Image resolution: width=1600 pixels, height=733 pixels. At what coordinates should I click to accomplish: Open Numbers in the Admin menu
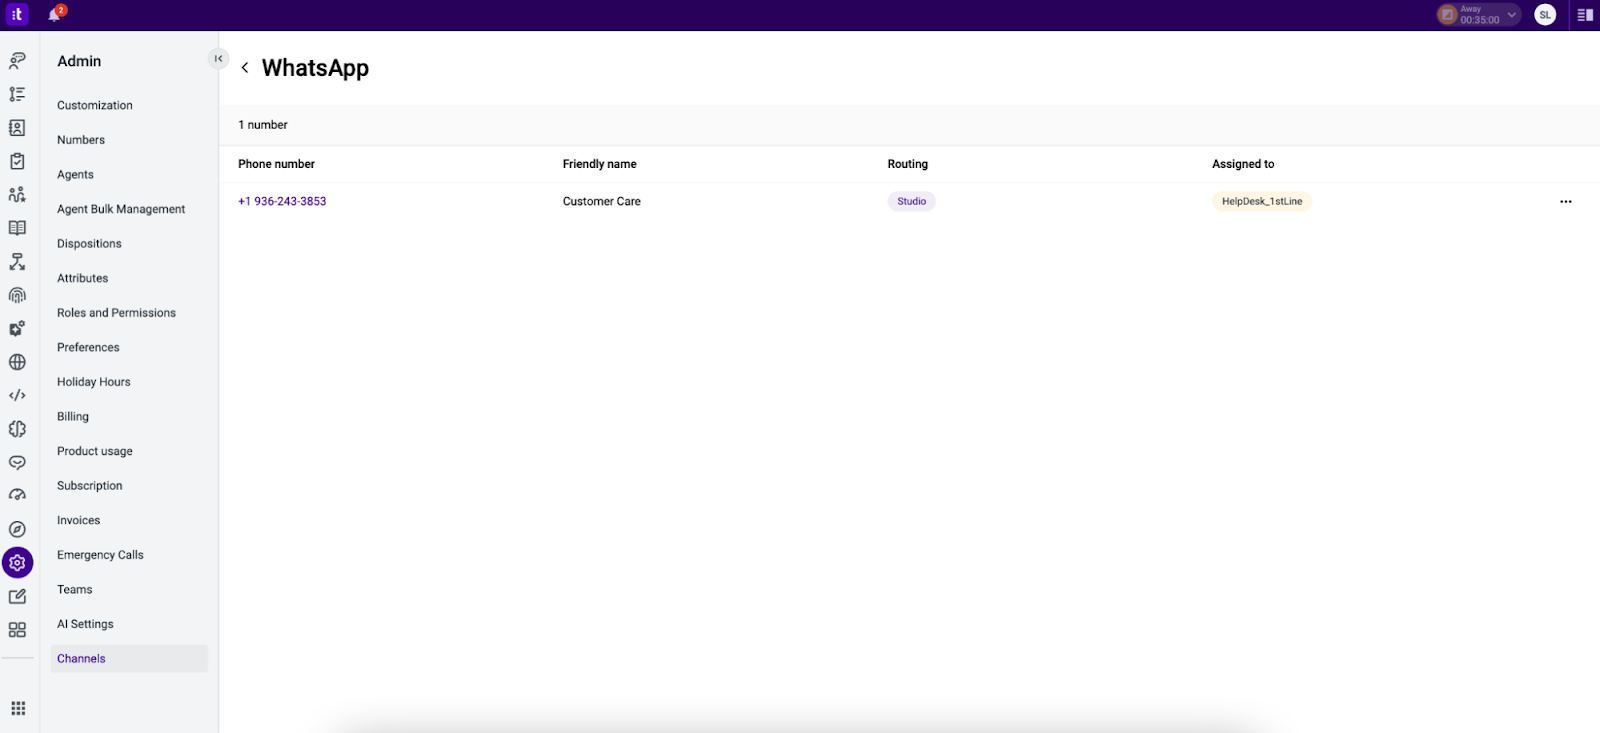click(x=81, y=140)
